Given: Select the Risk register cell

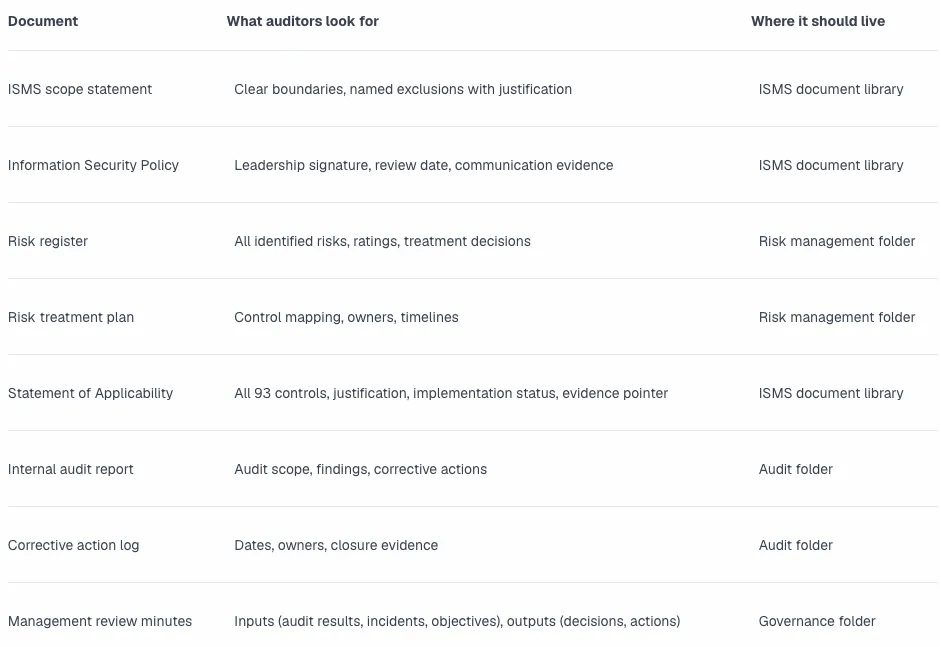Looking at the screenshot, I should [48, 242].
